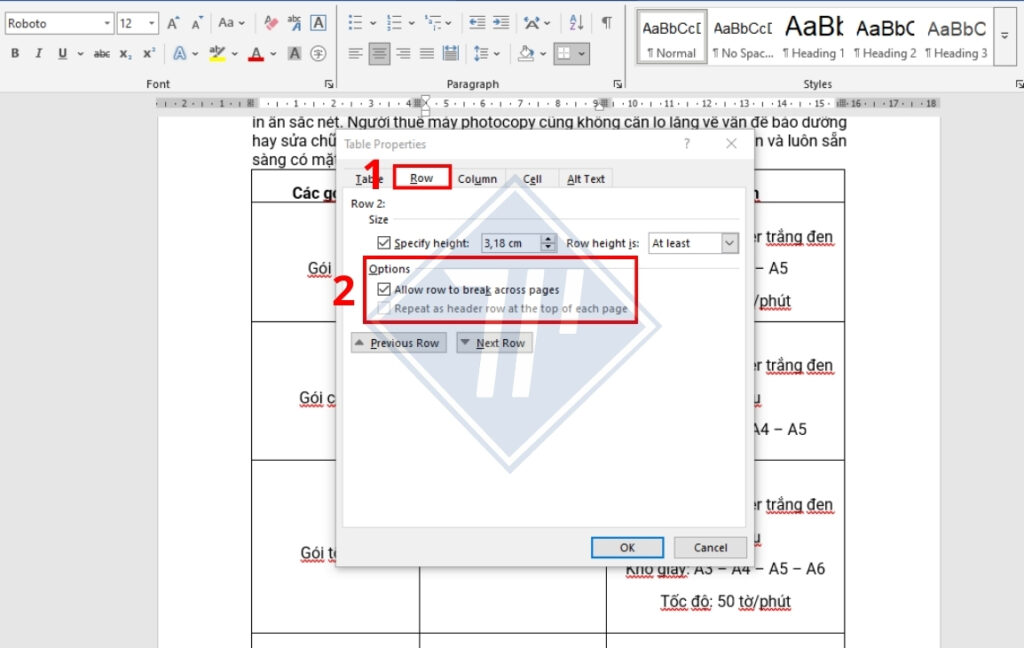This screenshot has height=648, width=1024.
Task: Center align the text
Action: tap(379, 54)
